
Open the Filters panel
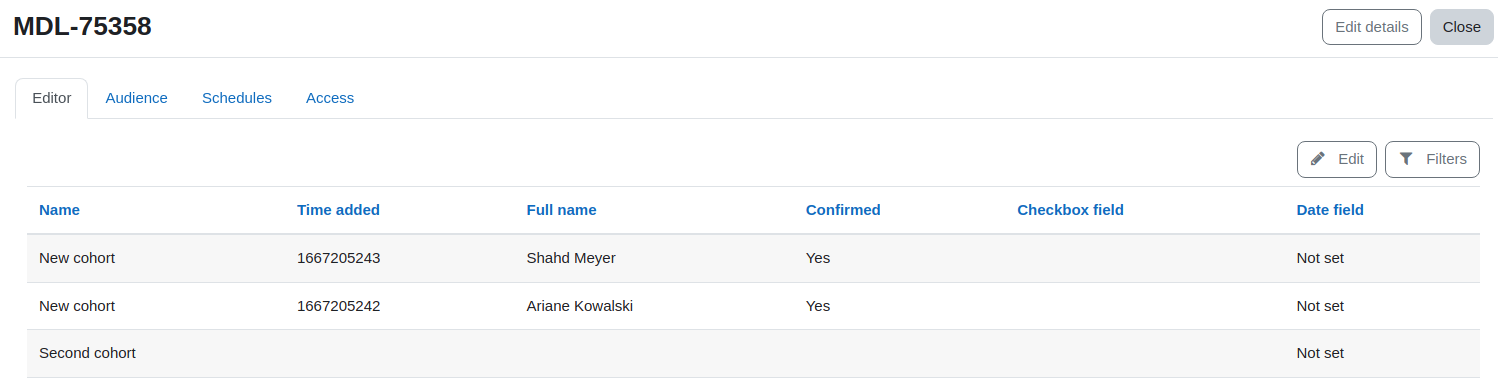1432,159
